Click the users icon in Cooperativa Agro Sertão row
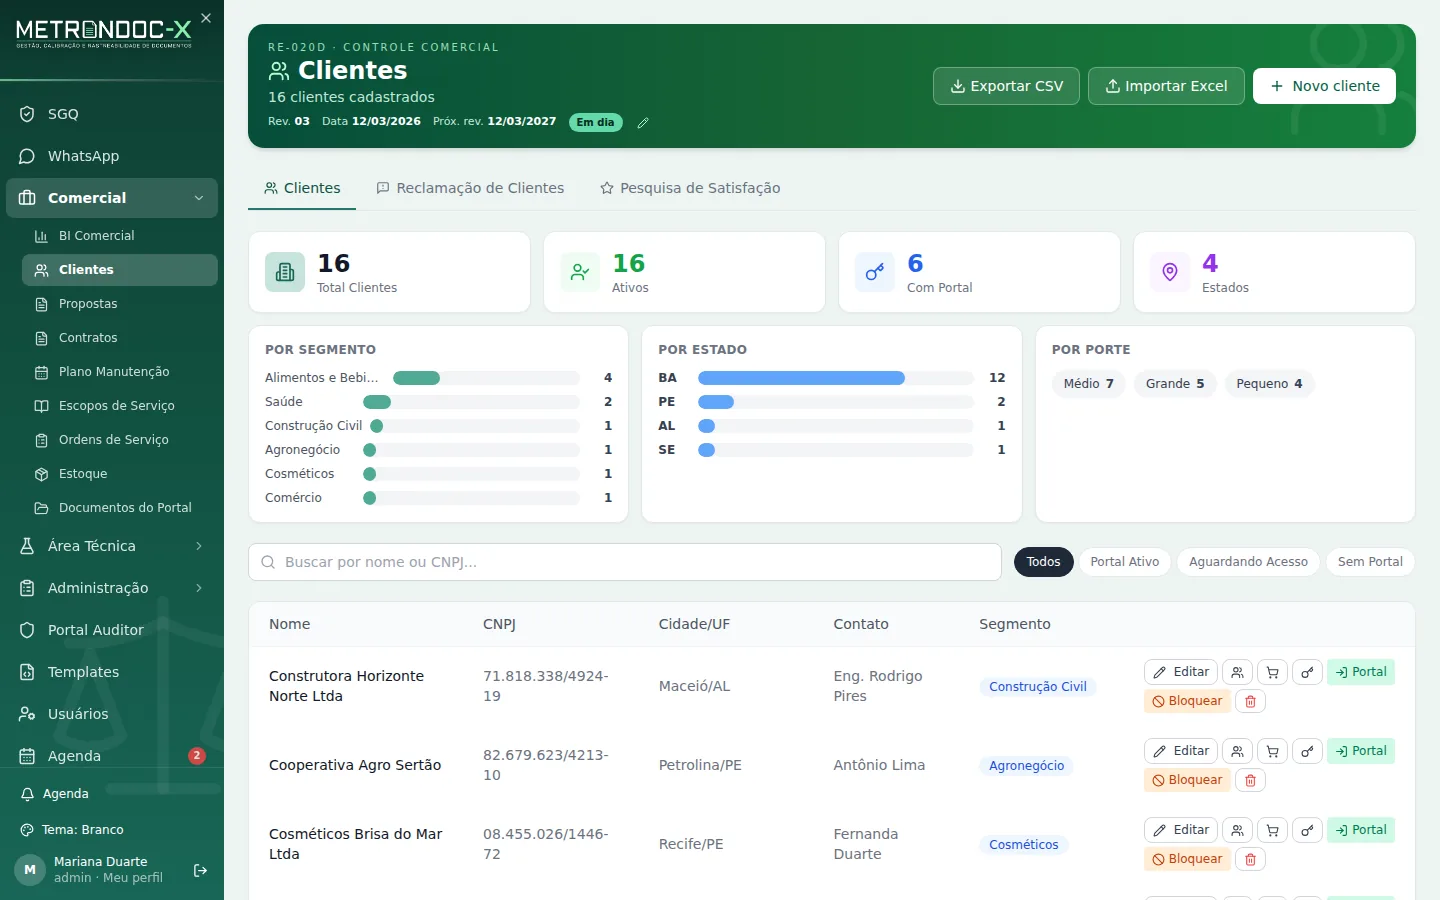Image resolution: width=1440 pixels, height=900 pixels. (x=1237, y=751)
